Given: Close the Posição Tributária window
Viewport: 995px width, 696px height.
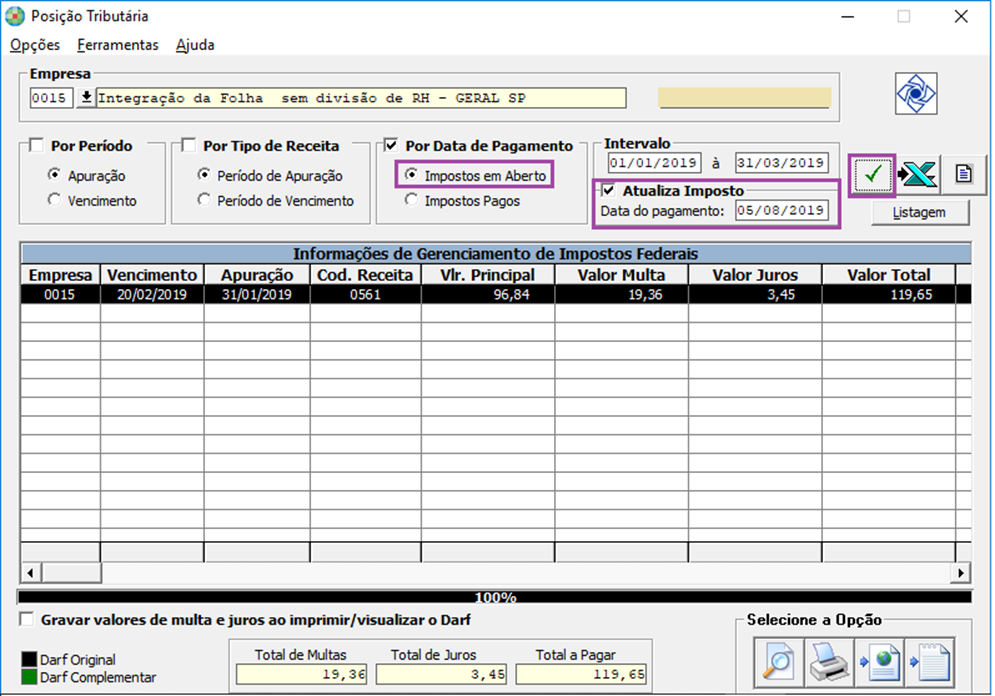Looking at the screenshot, I should click(x=961, y=16).
